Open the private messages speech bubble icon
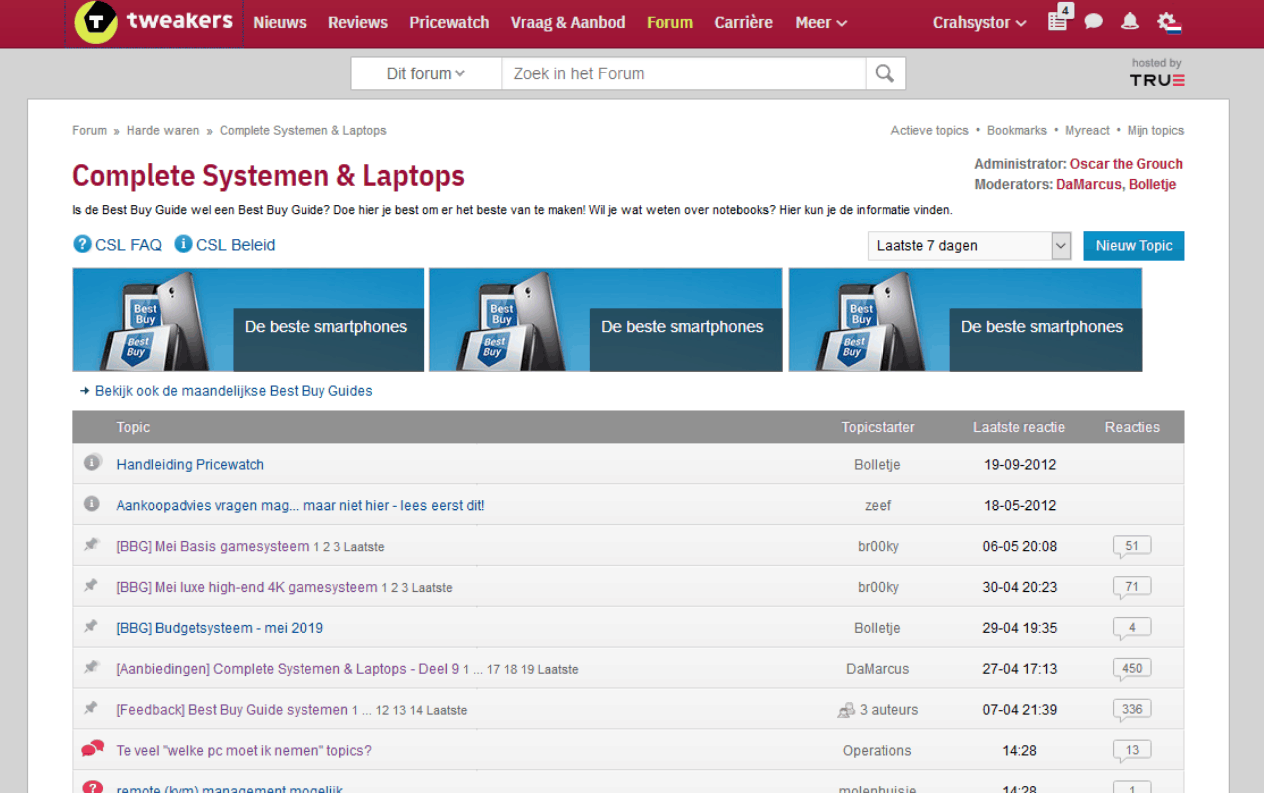1264x793 pixels. tap(1094, 22)
